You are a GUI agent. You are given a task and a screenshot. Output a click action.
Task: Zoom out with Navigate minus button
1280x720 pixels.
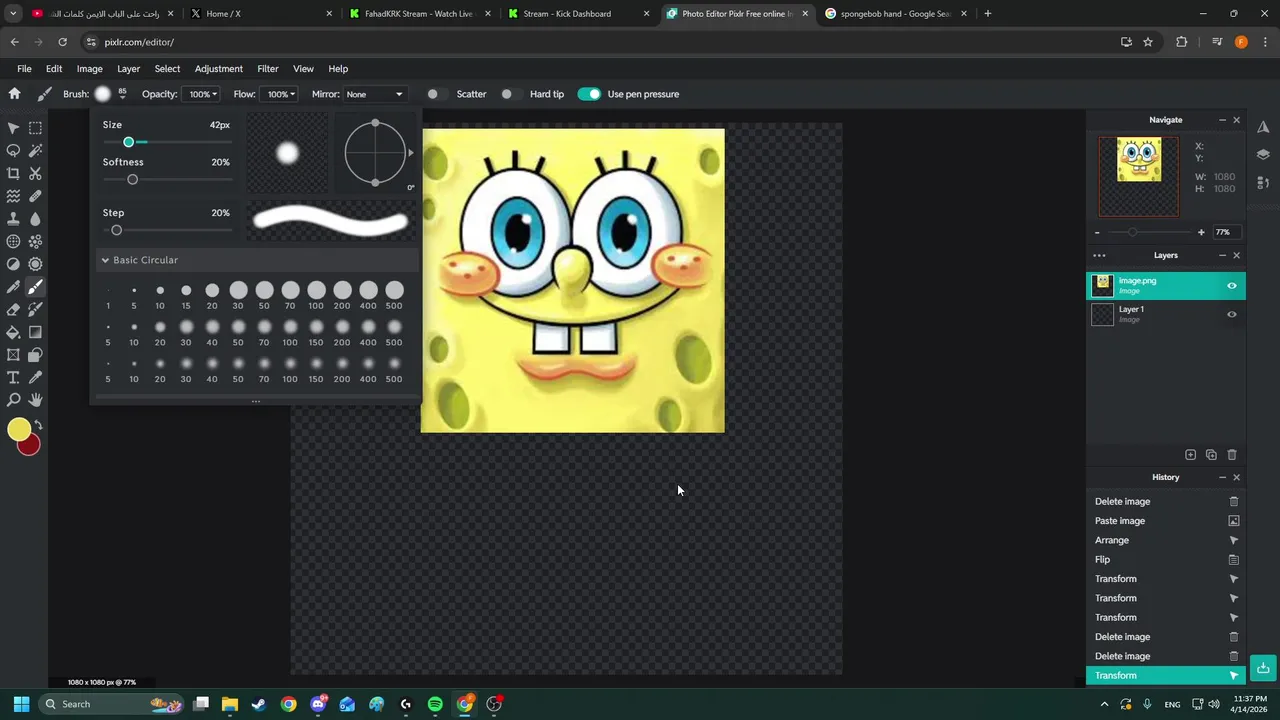pos(1097,232)
